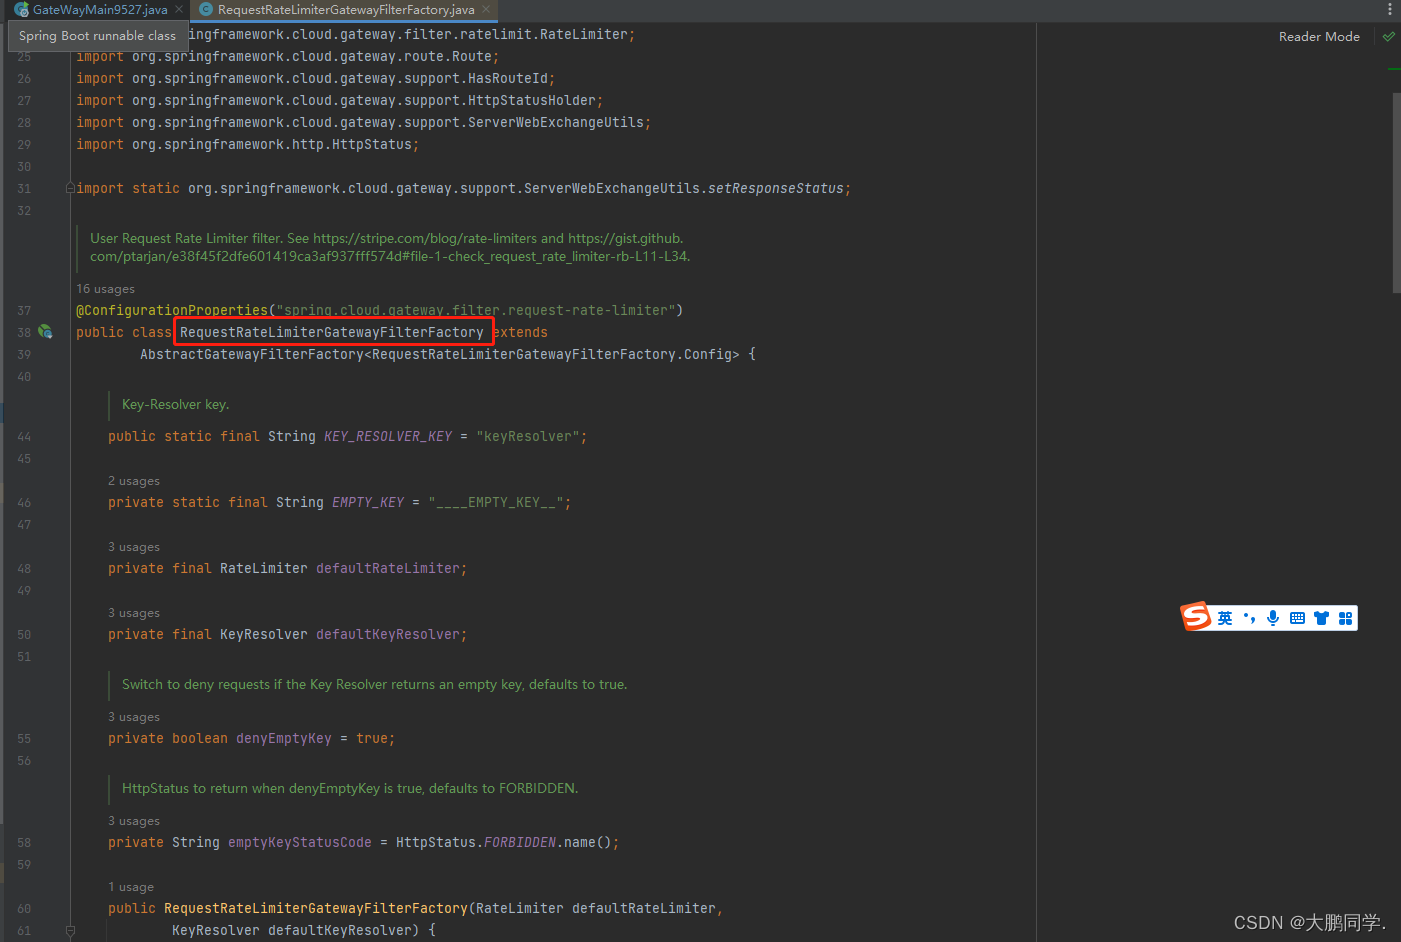Click AbstractGatewayFilterFactory on line 39
This screenshot has height=942, width=1401.
pos(252,354)
